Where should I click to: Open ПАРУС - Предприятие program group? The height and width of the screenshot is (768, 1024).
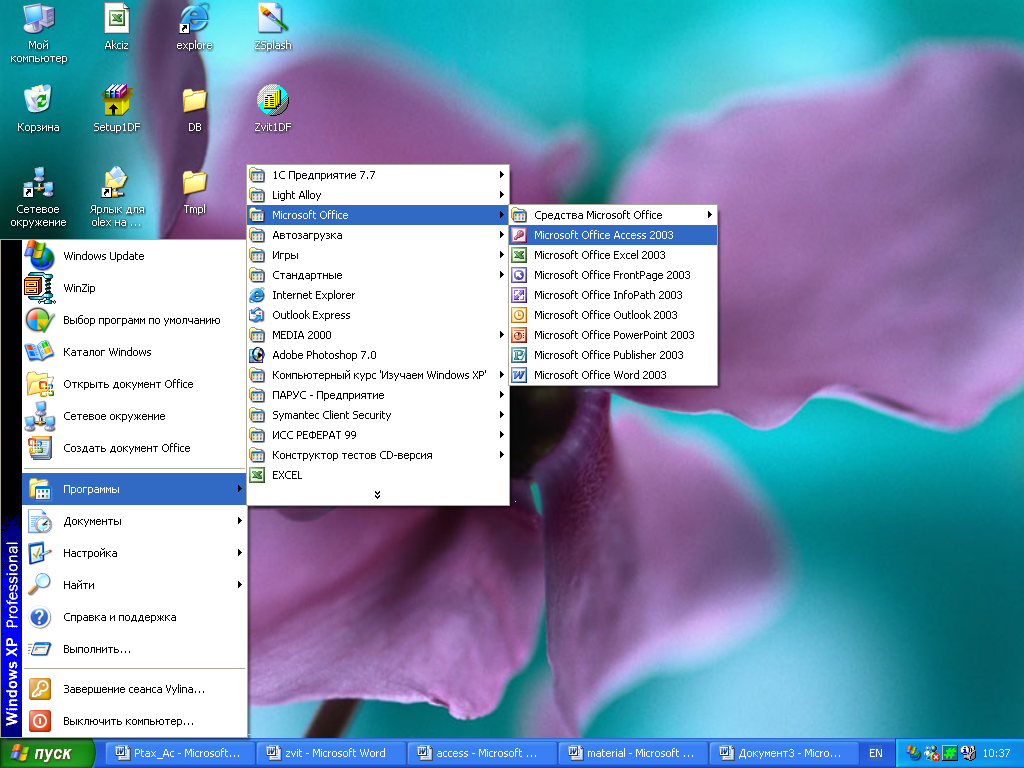pos(377,395)
